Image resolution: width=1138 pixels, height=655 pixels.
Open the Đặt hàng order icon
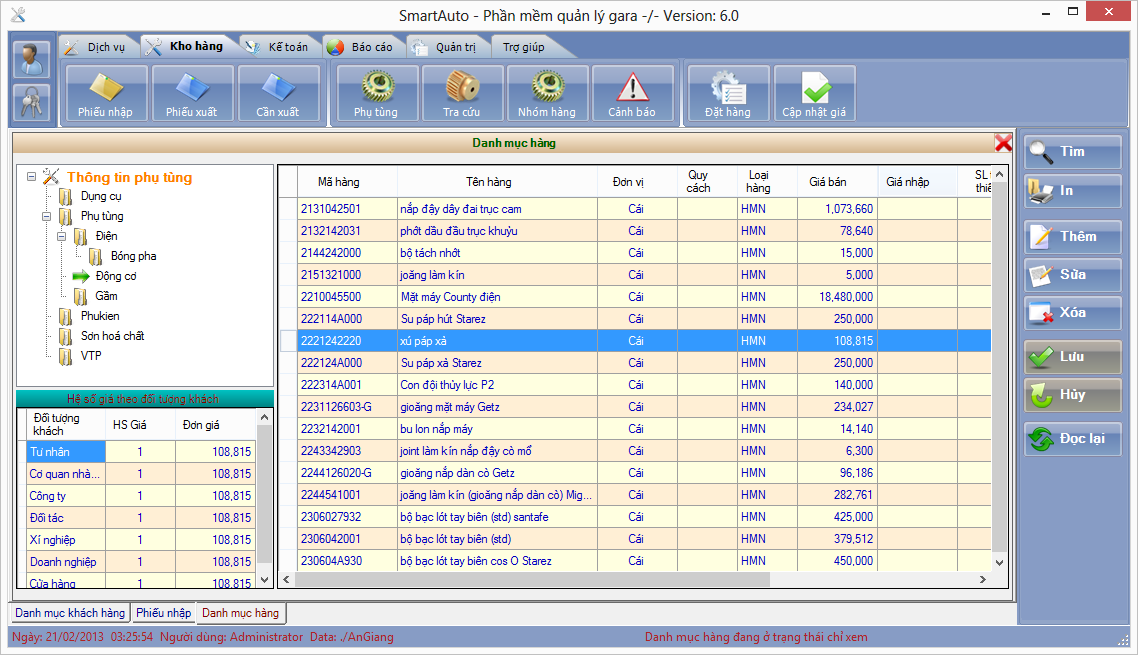coord(728,93)
